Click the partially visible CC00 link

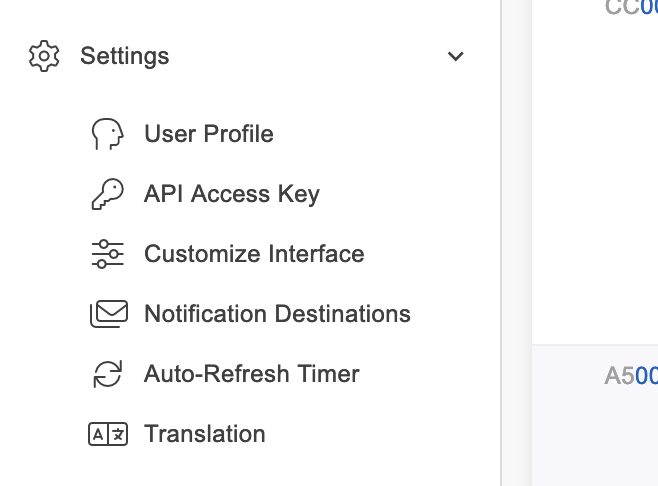point(632,8)
